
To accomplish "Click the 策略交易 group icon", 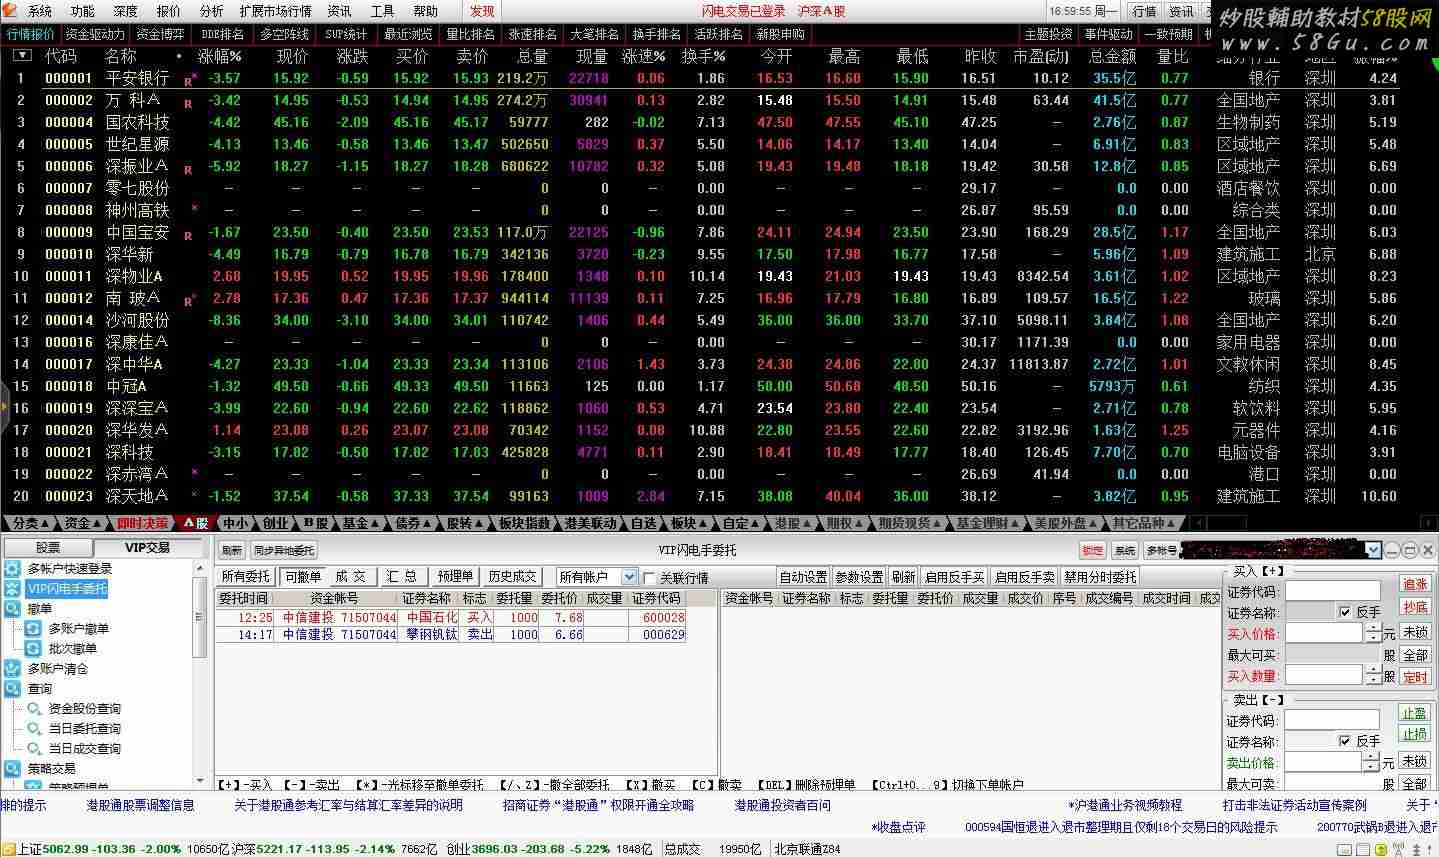I will (12, 768).
